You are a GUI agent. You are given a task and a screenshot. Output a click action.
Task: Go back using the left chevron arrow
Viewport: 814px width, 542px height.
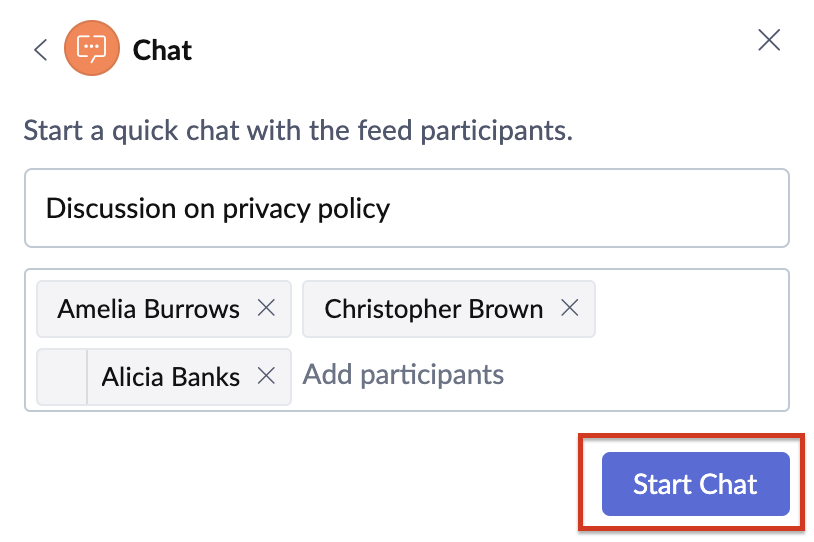[x=40, y=50]
